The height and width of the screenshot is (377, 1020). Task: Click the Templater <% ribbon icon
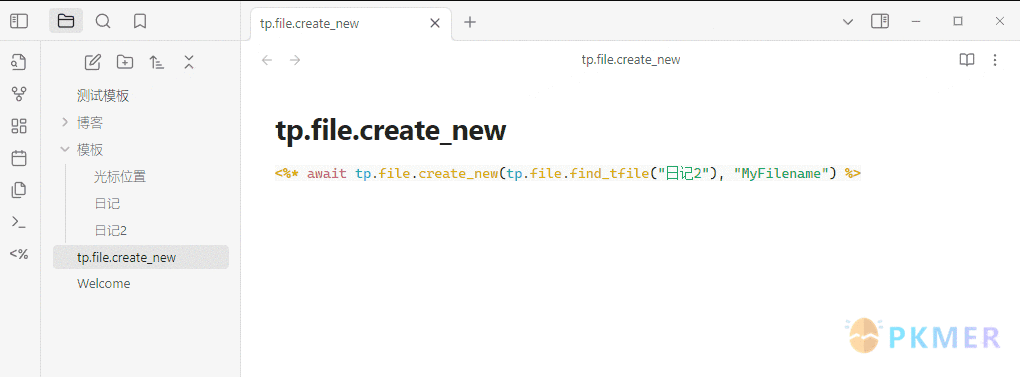coord(20,254)
